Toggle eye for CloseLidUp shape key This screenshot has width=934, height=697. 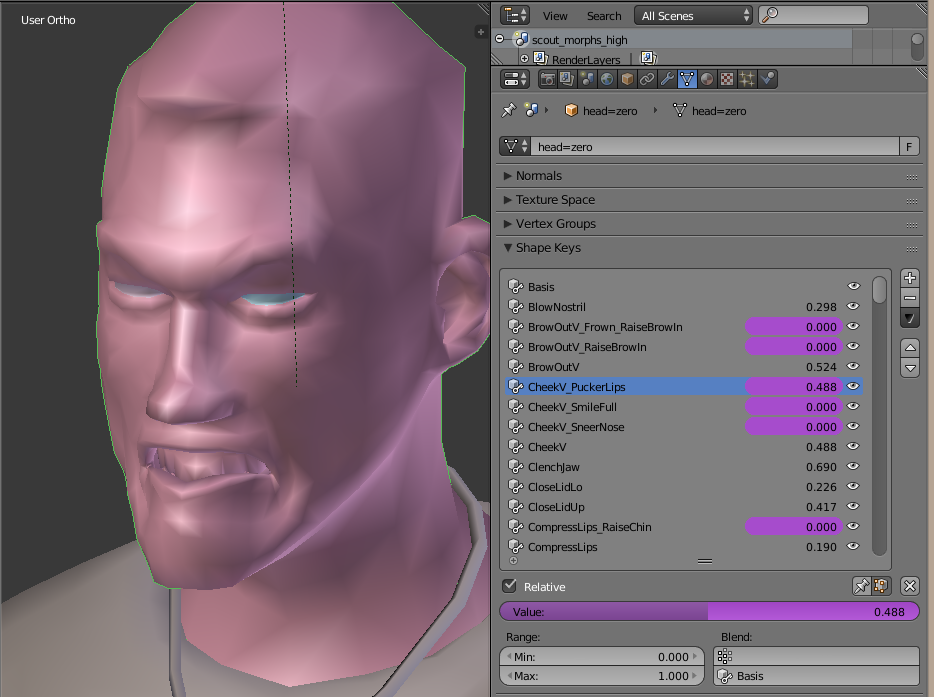click(x=854, y=506)
